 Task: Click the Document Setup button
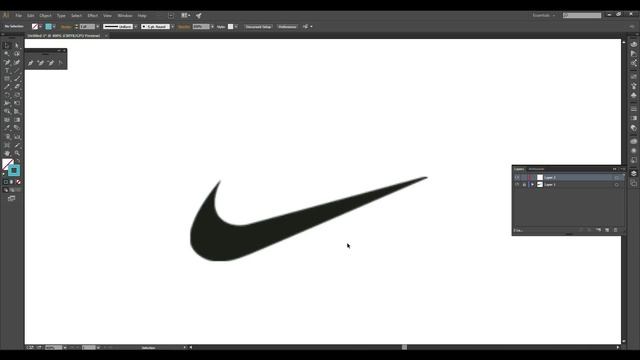258,27
